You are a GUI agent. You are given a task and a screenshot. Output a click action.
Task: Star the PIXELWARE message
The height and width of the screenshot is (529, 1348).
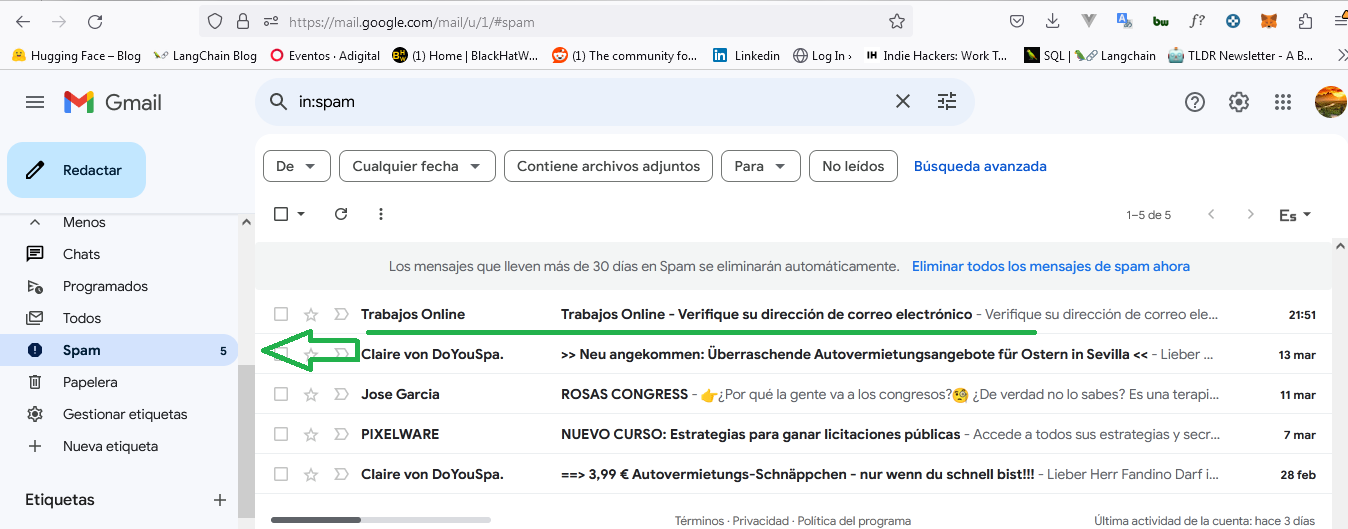pyautogui.click(x=311, y=434)
